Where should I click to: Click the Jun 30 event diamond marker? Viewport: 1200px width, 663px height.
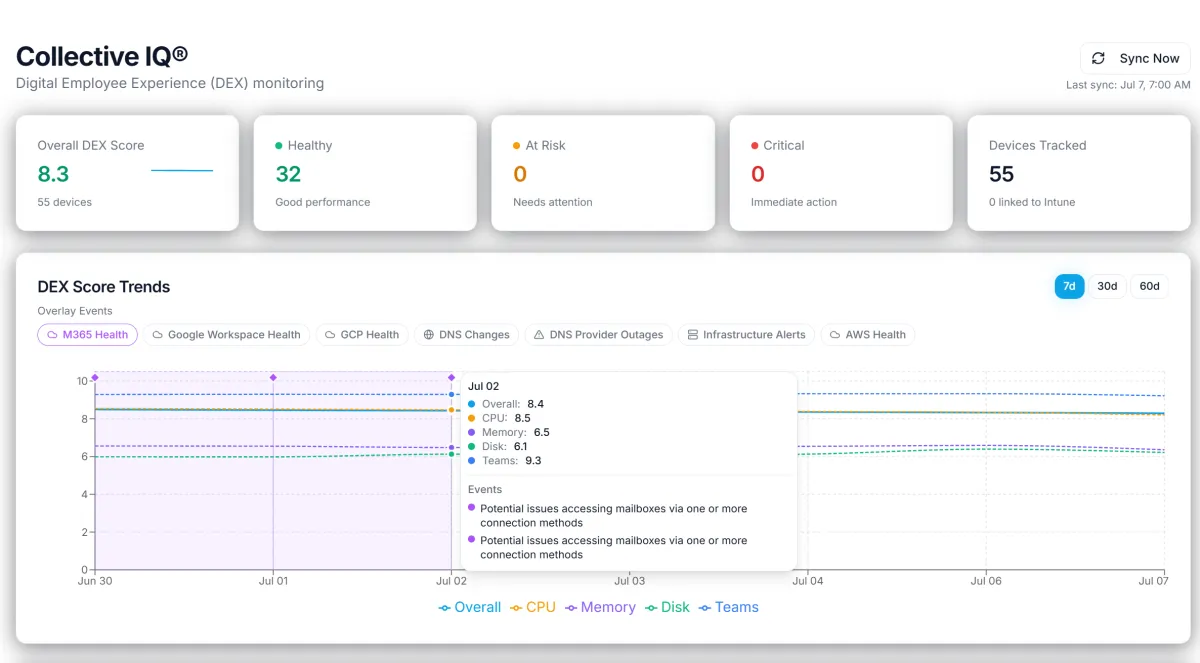point(95,377)
